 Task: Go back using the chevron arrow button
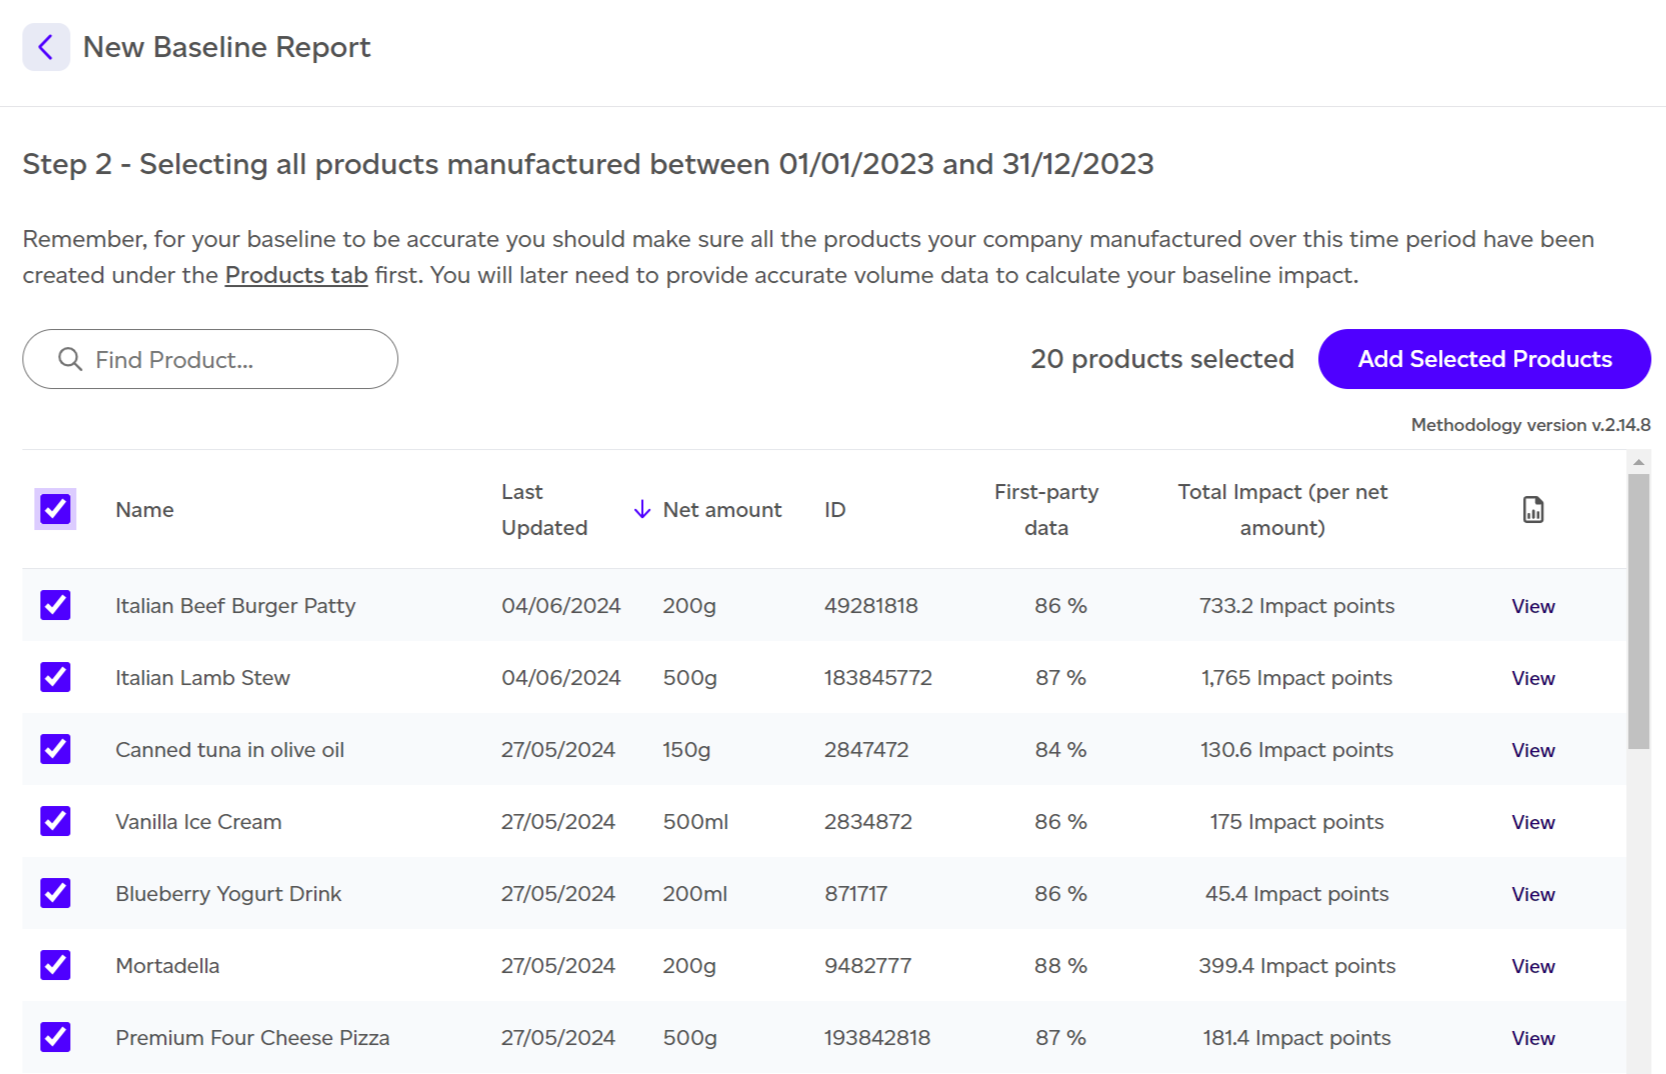point(46,47)
